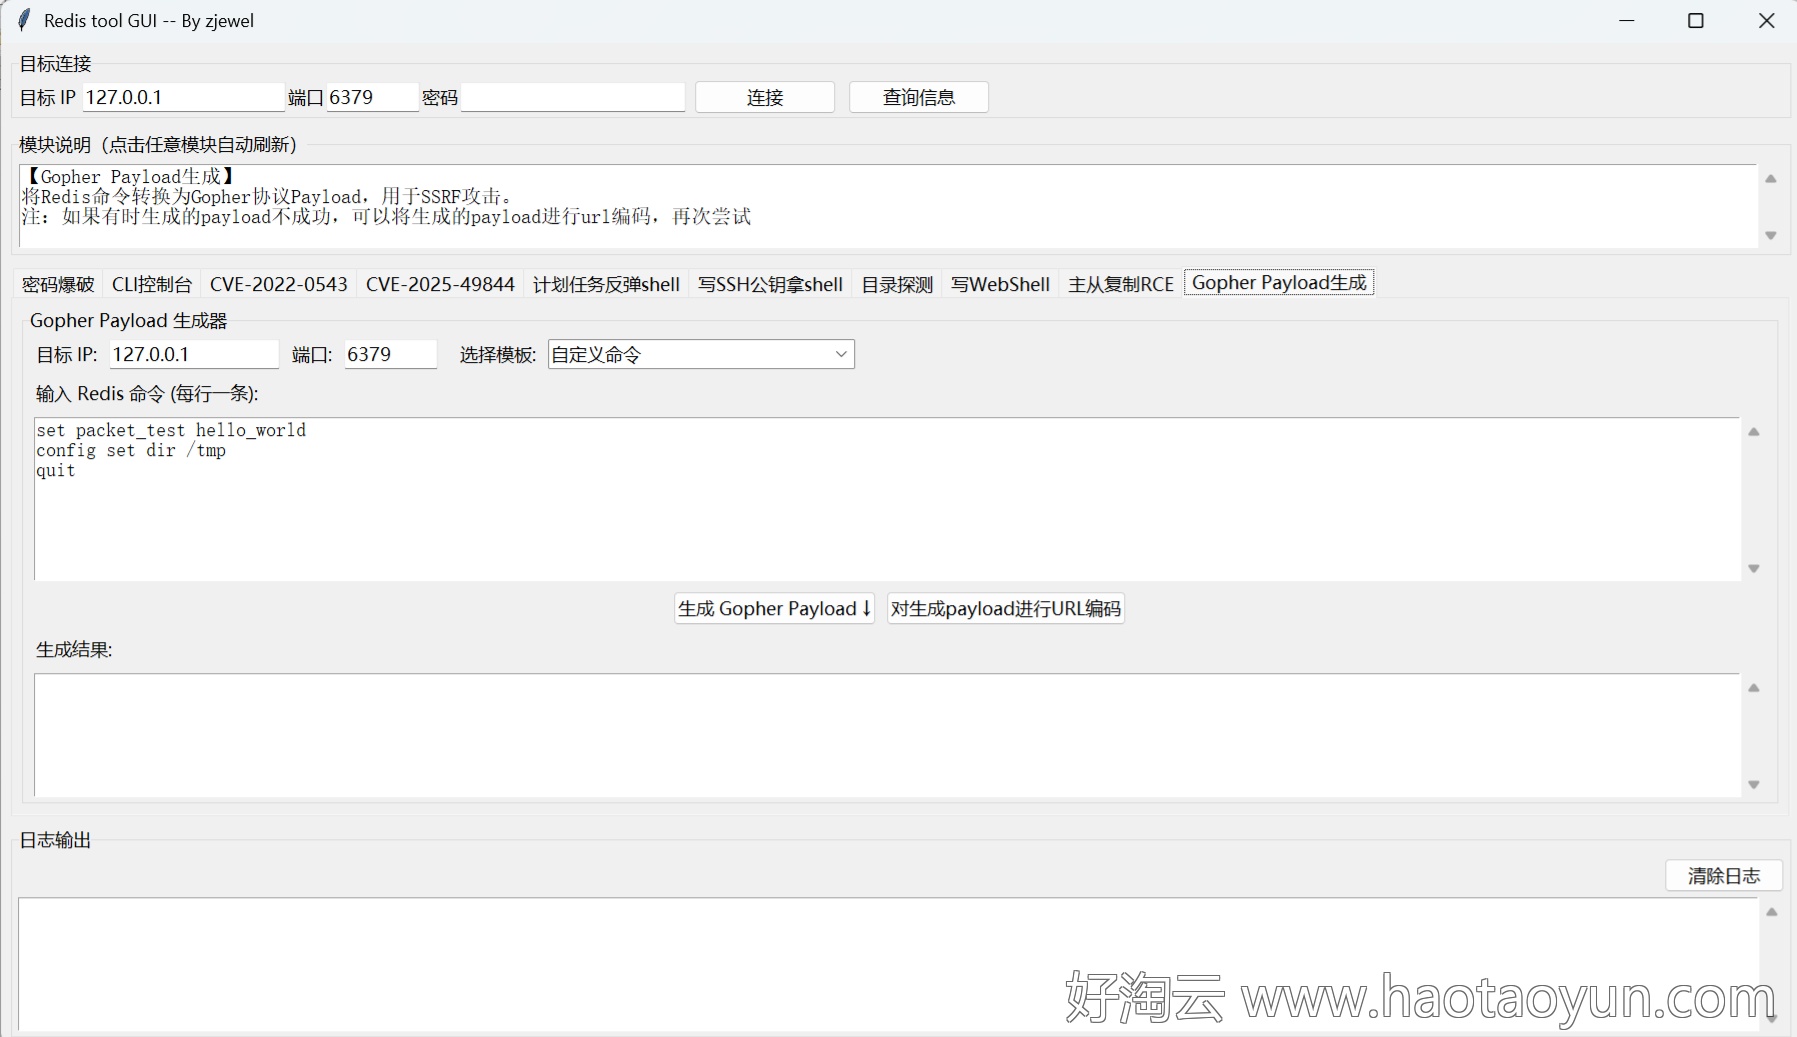Open the 计划任务反弹shell tab
The image size is (1797, 1037).
[x=606, y=284]
